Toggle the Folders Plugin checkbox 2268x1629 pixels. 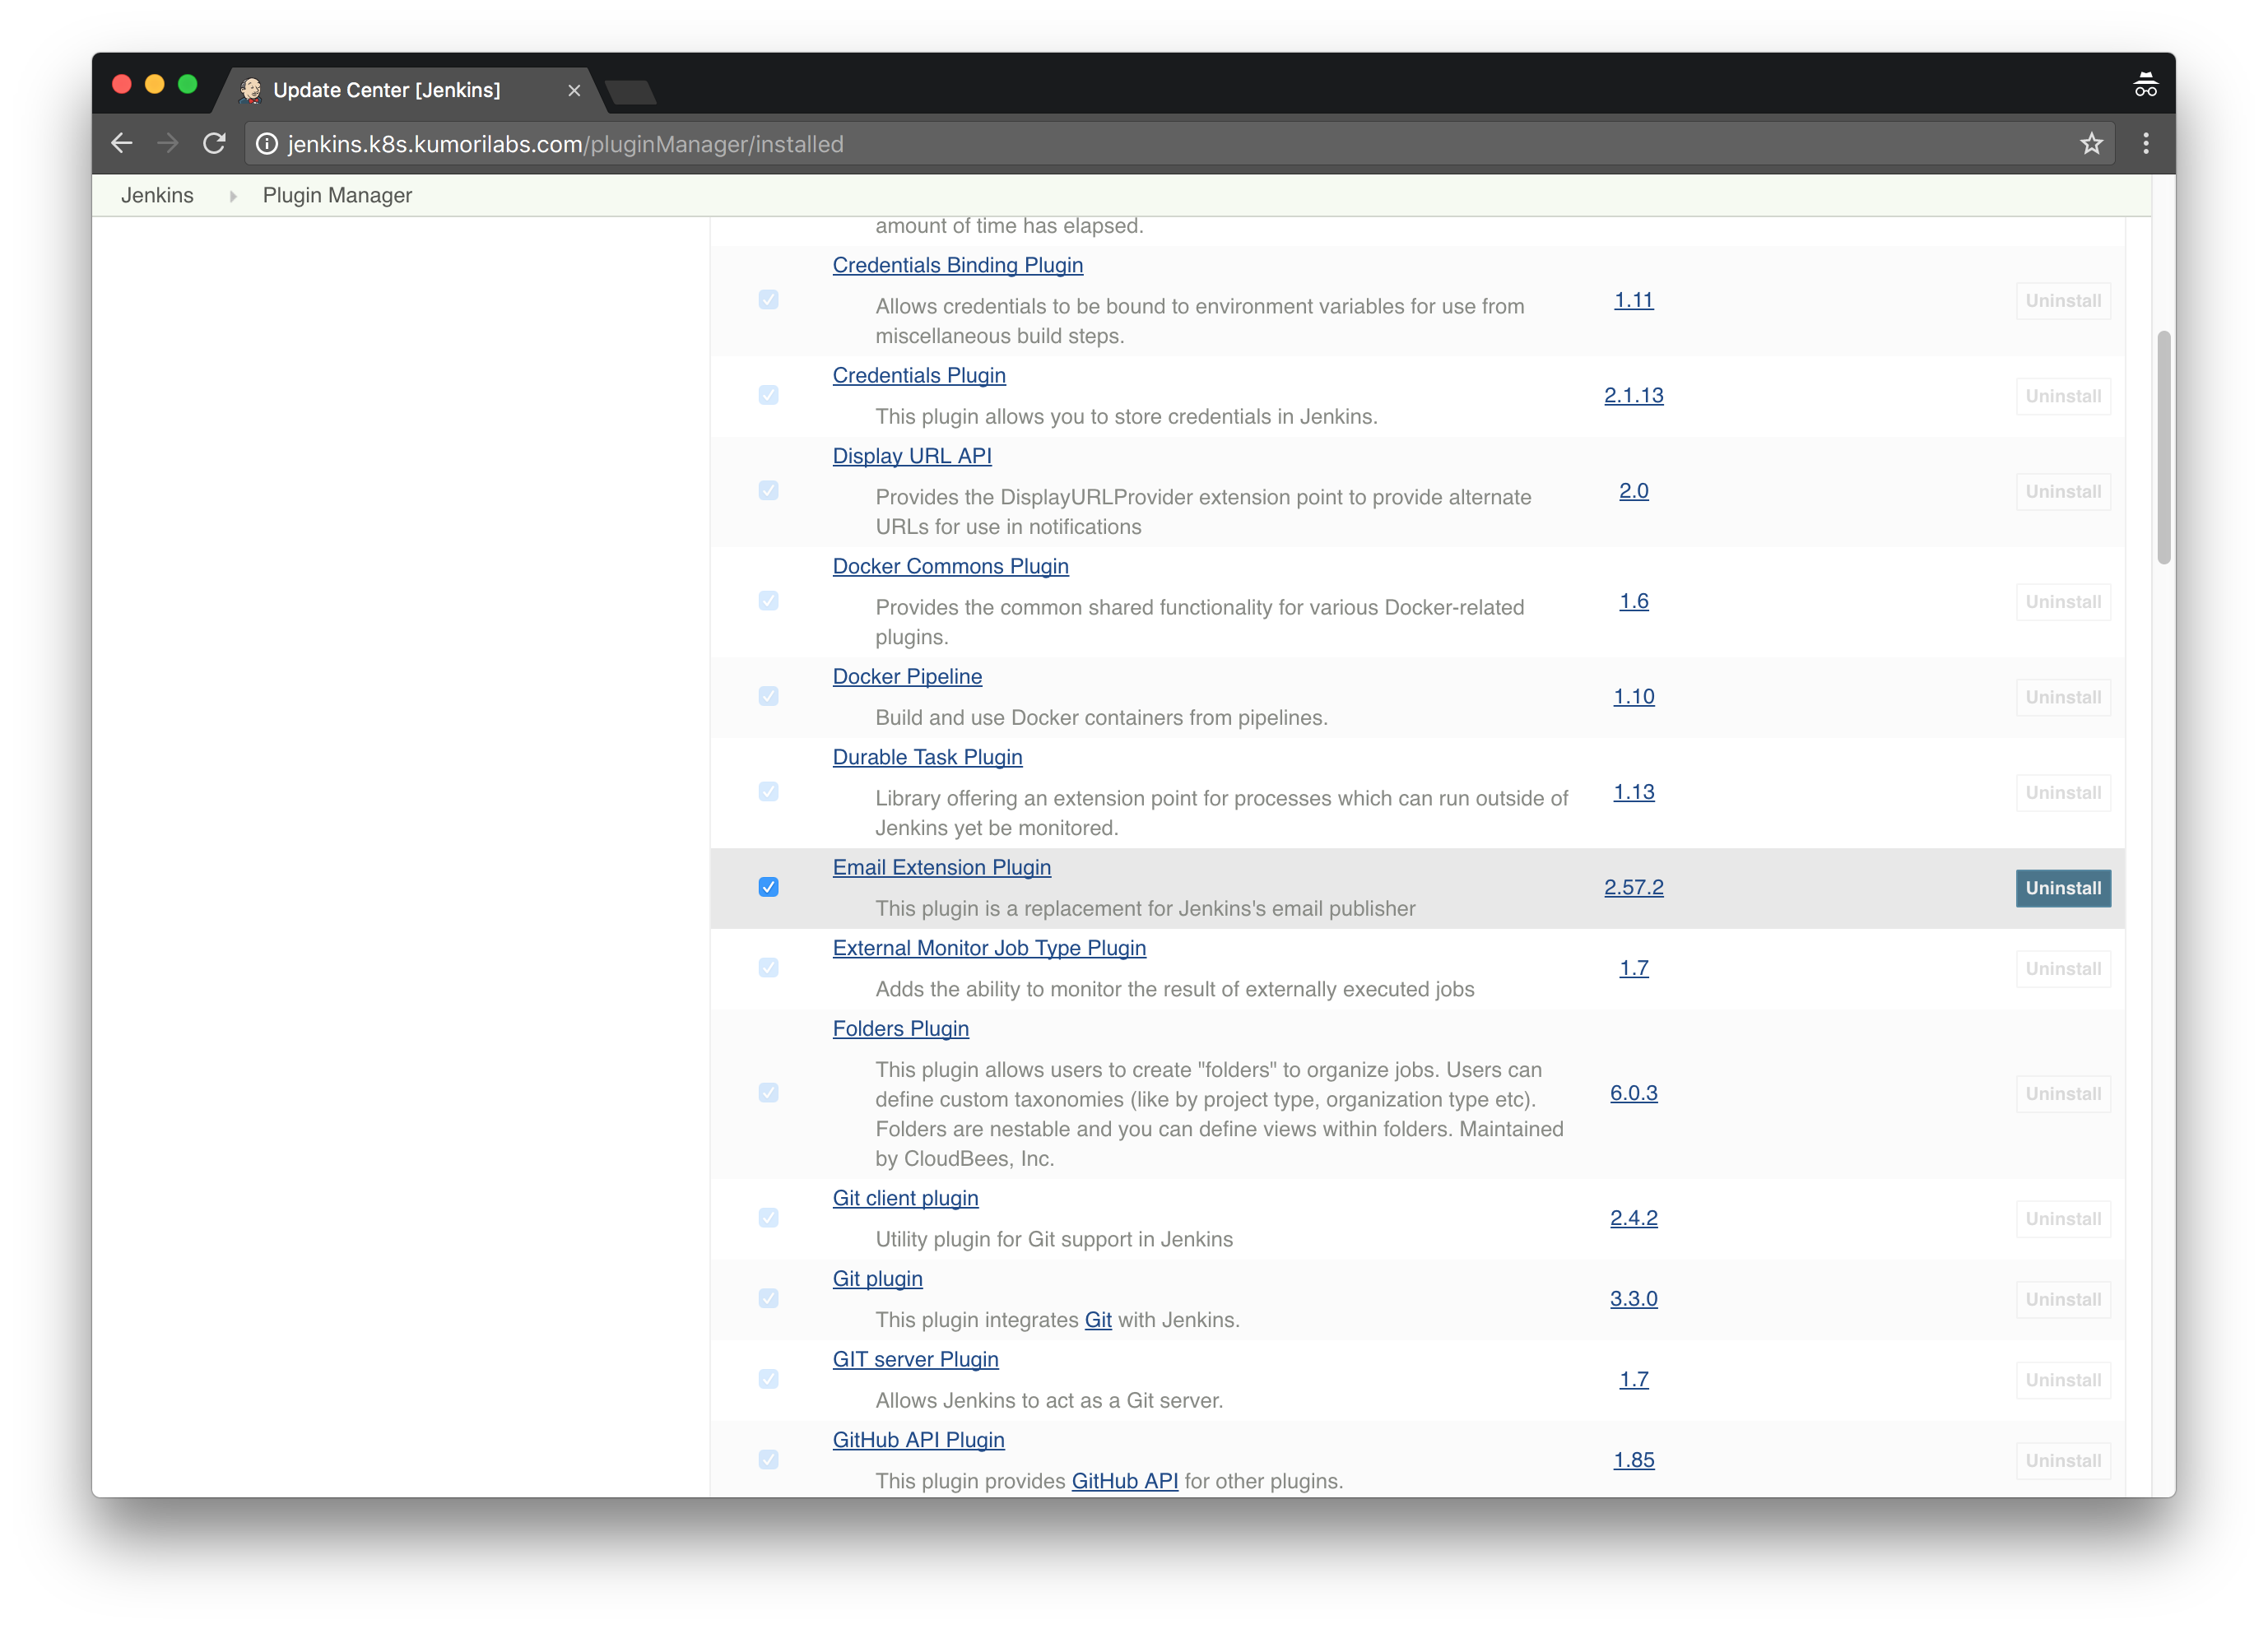(768, 1092)
